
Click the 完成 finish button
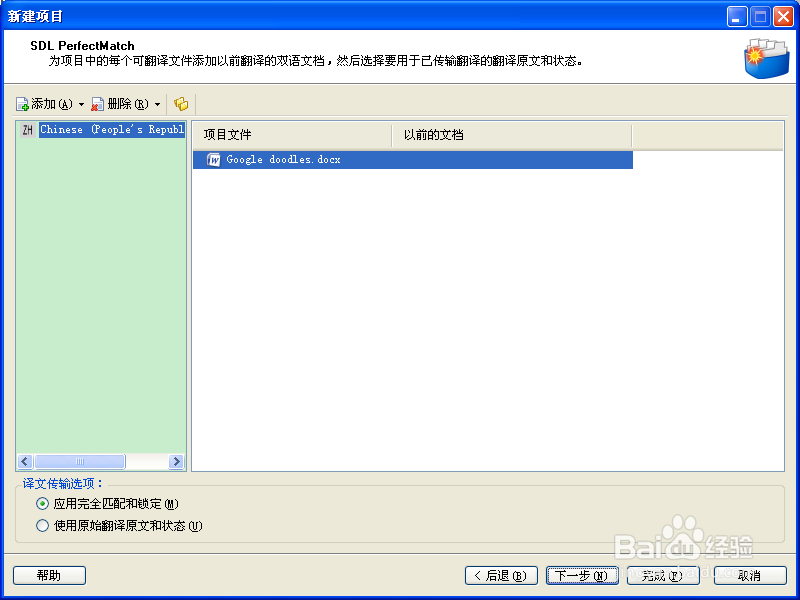point(663,576)
